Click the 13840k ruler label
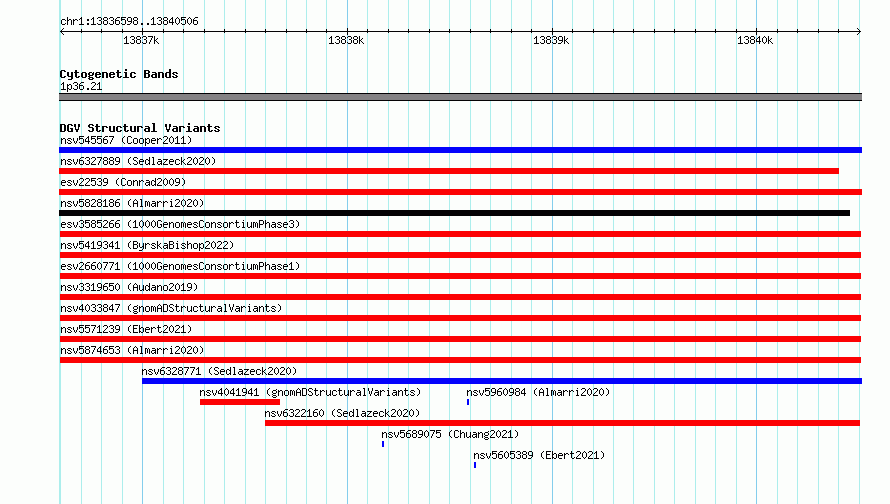890x504 pixels. [755, 40]
